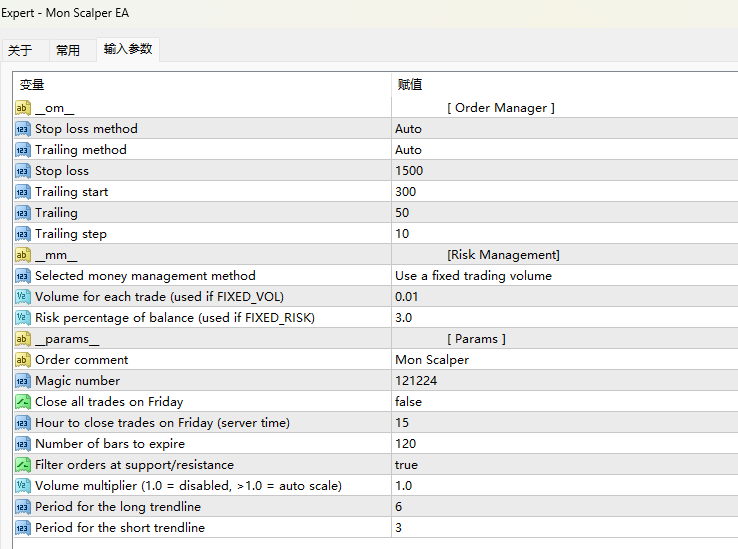Switch to the 常用 tab
This screenshot has width=738, height=549.
(x=68, y=50)
